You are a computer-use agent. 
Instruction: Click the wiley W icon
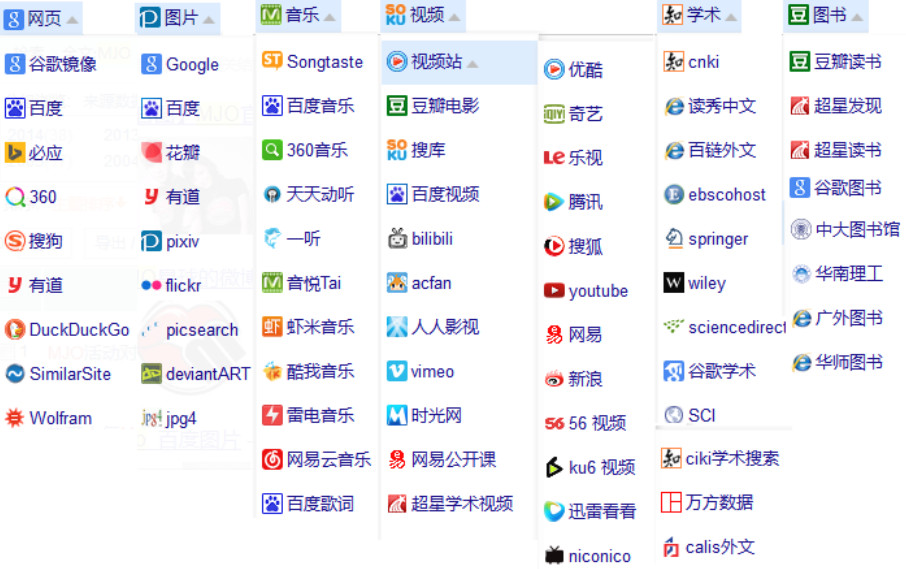674,283
